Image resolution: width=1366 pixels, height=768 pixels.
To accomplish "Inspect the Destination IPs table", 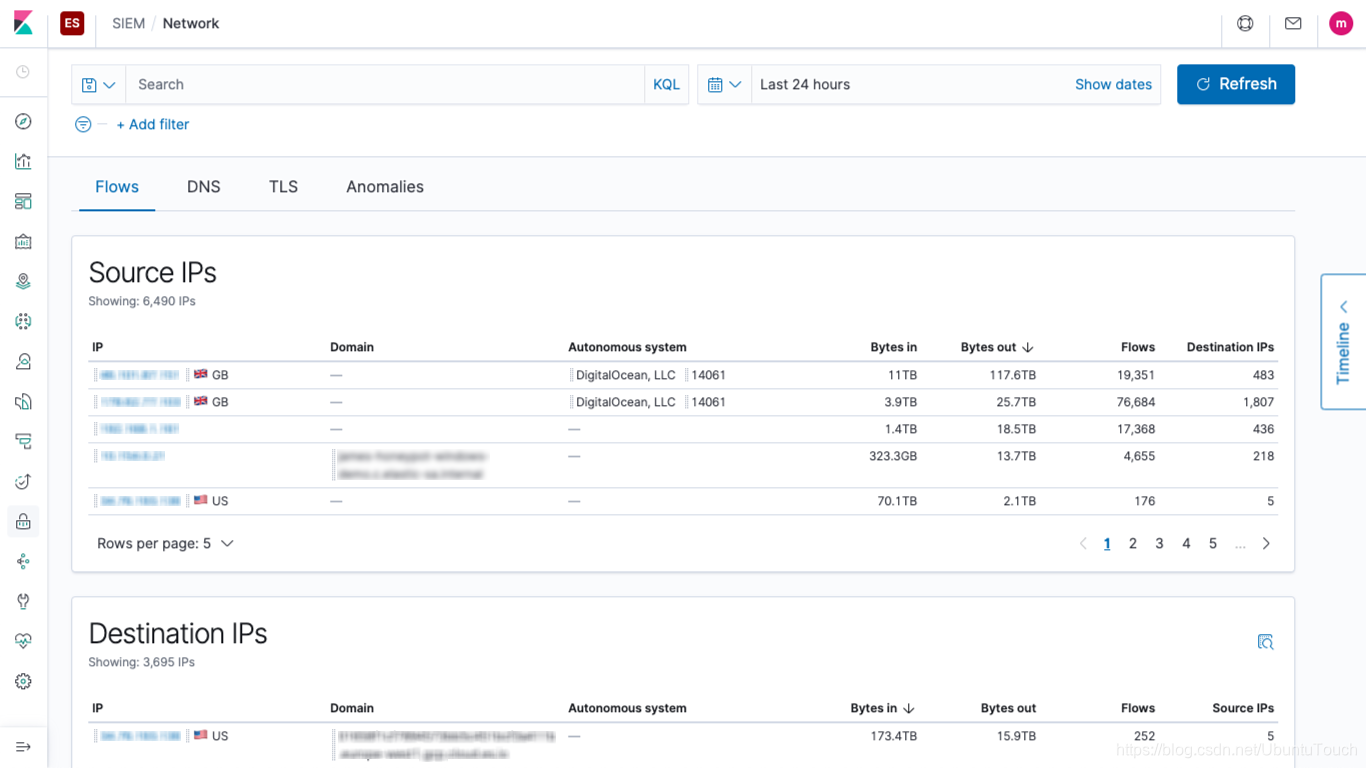I will coord(1265,642).
